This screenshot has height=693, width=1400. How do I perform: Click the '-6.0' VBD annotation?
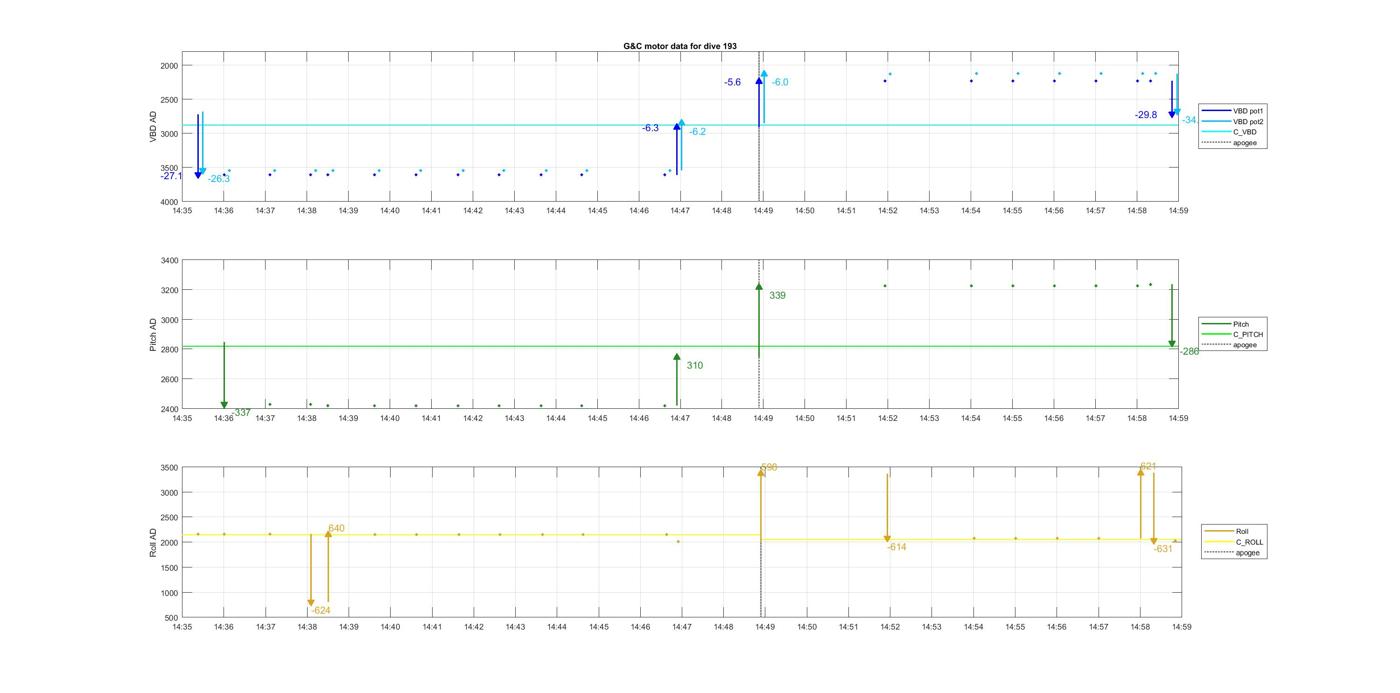click(780, 82)
